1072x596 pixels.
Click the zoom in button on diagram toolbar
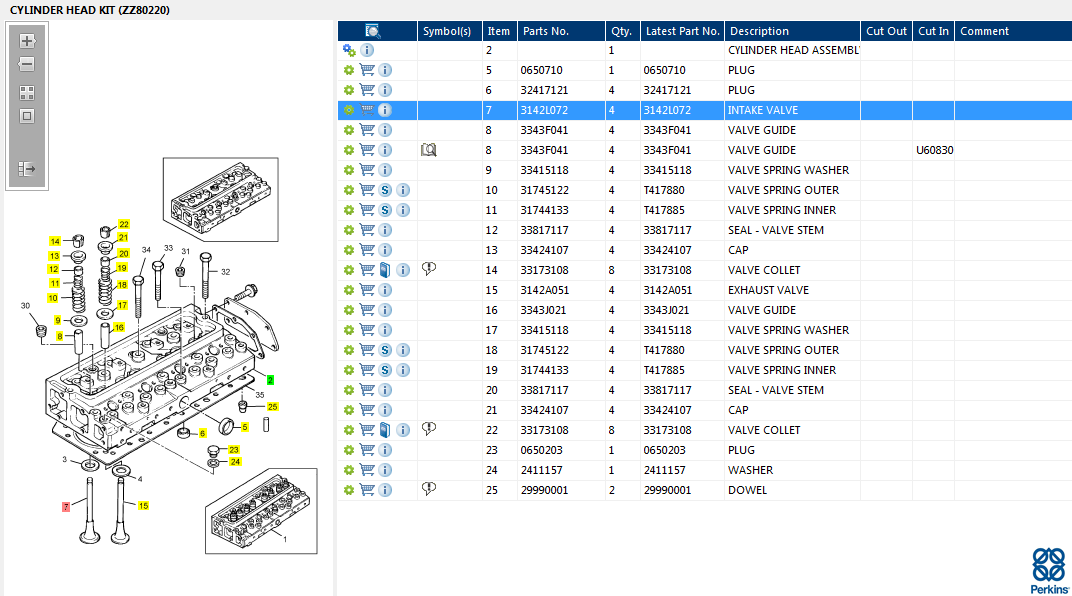[27, 41]
